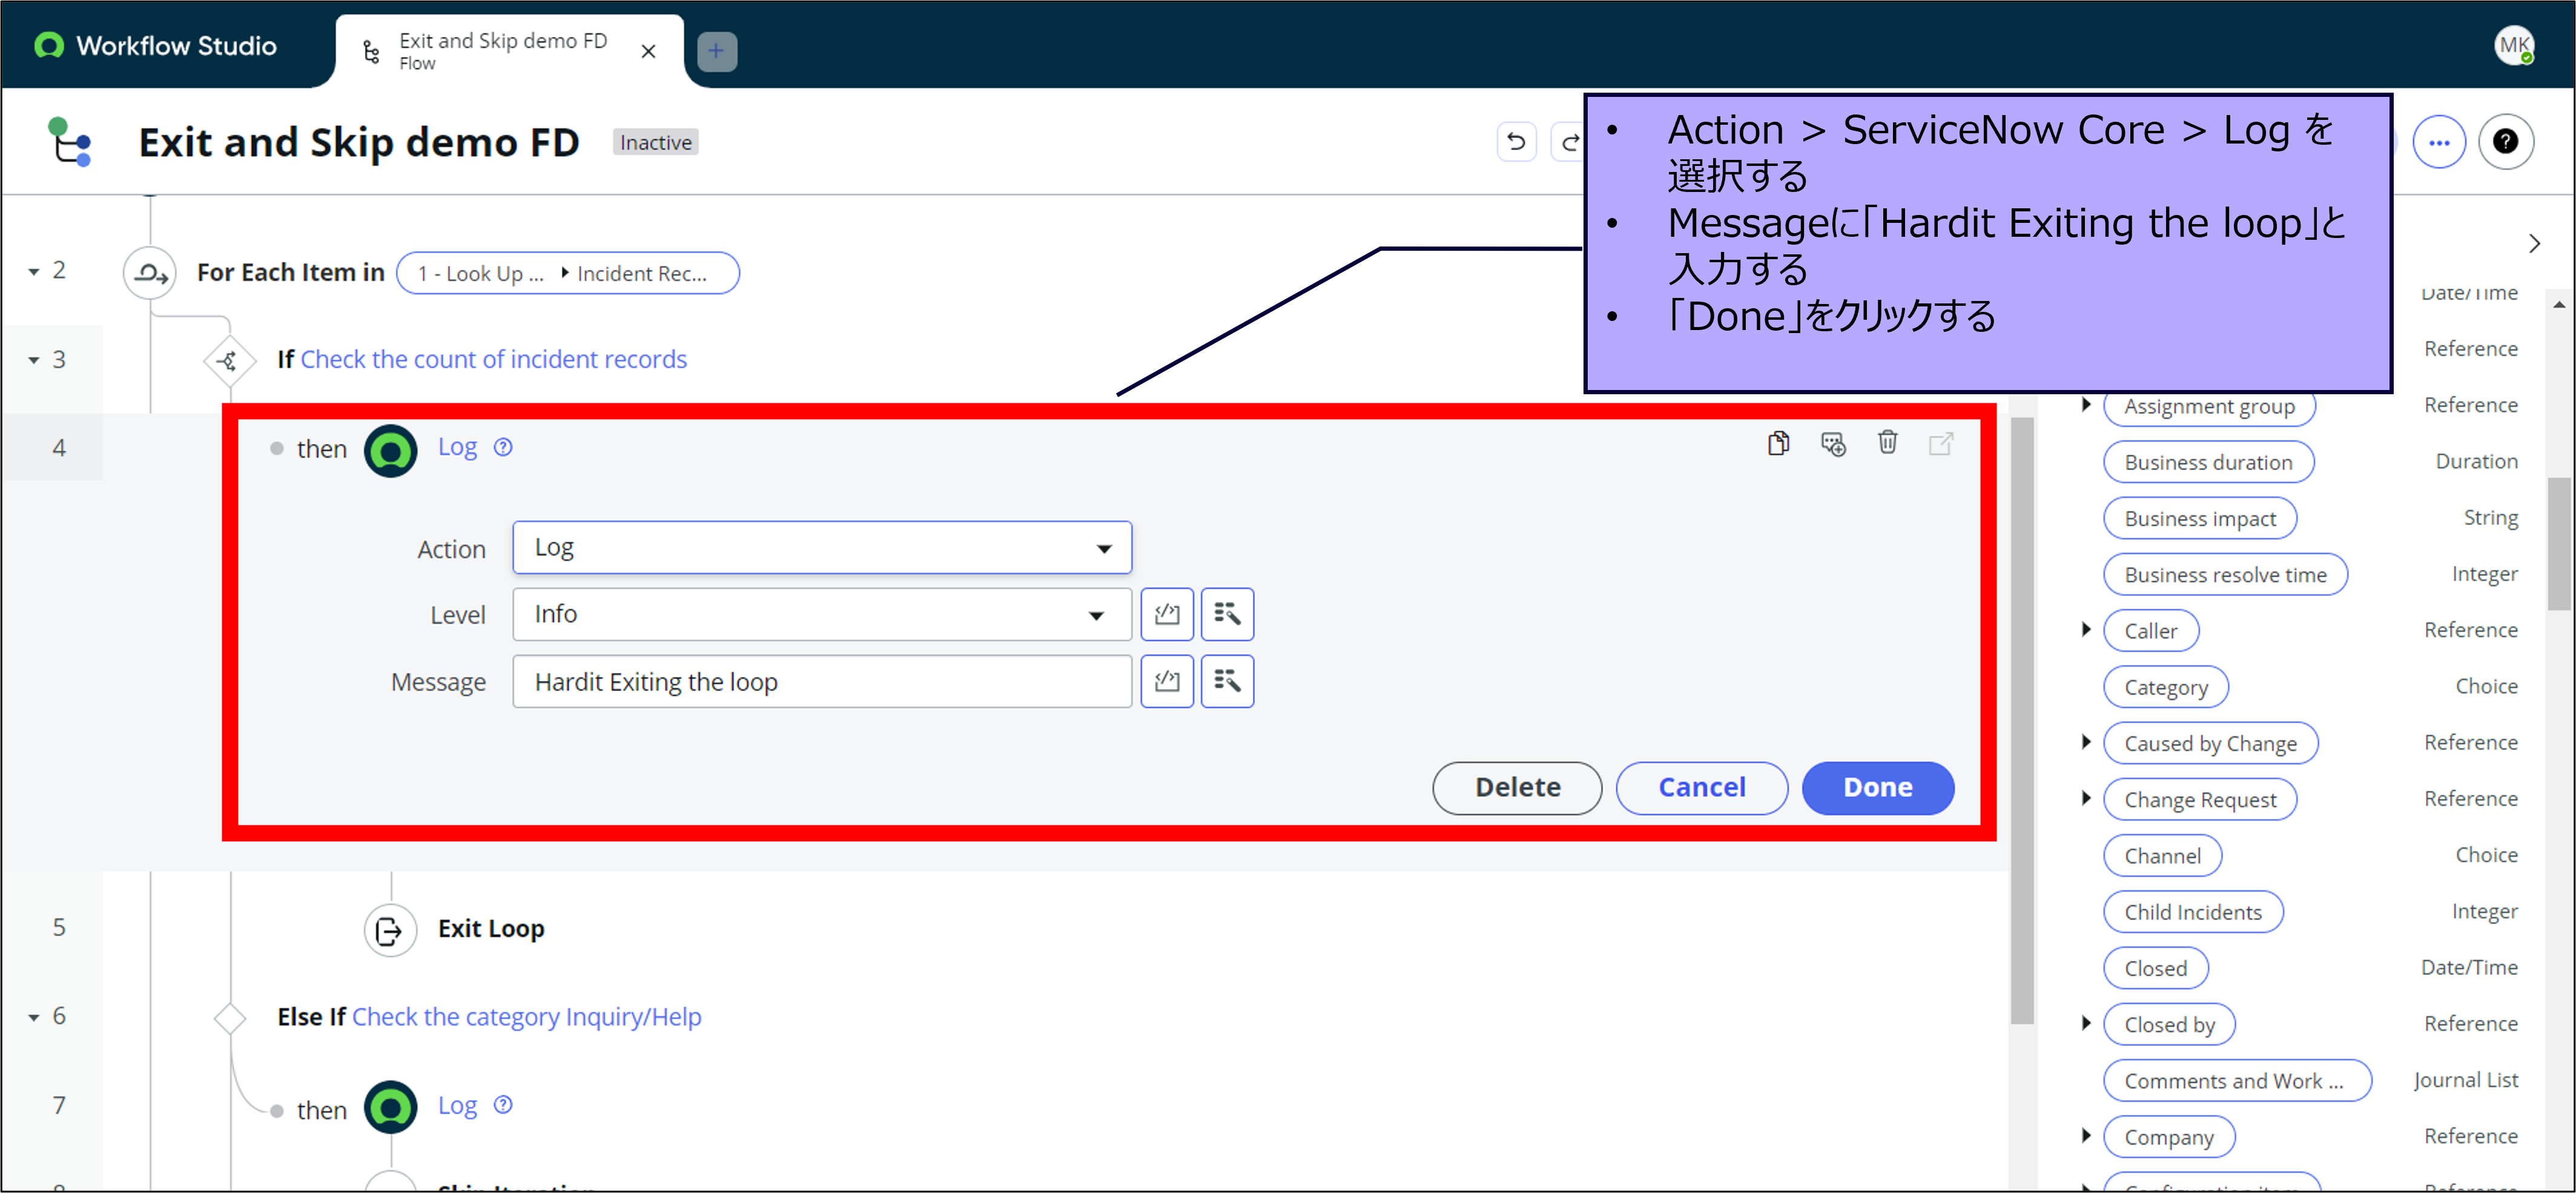The height and width of the screenshot is (1193, 2576).
Task: Click the Done button
Action: pos(1877,788)
